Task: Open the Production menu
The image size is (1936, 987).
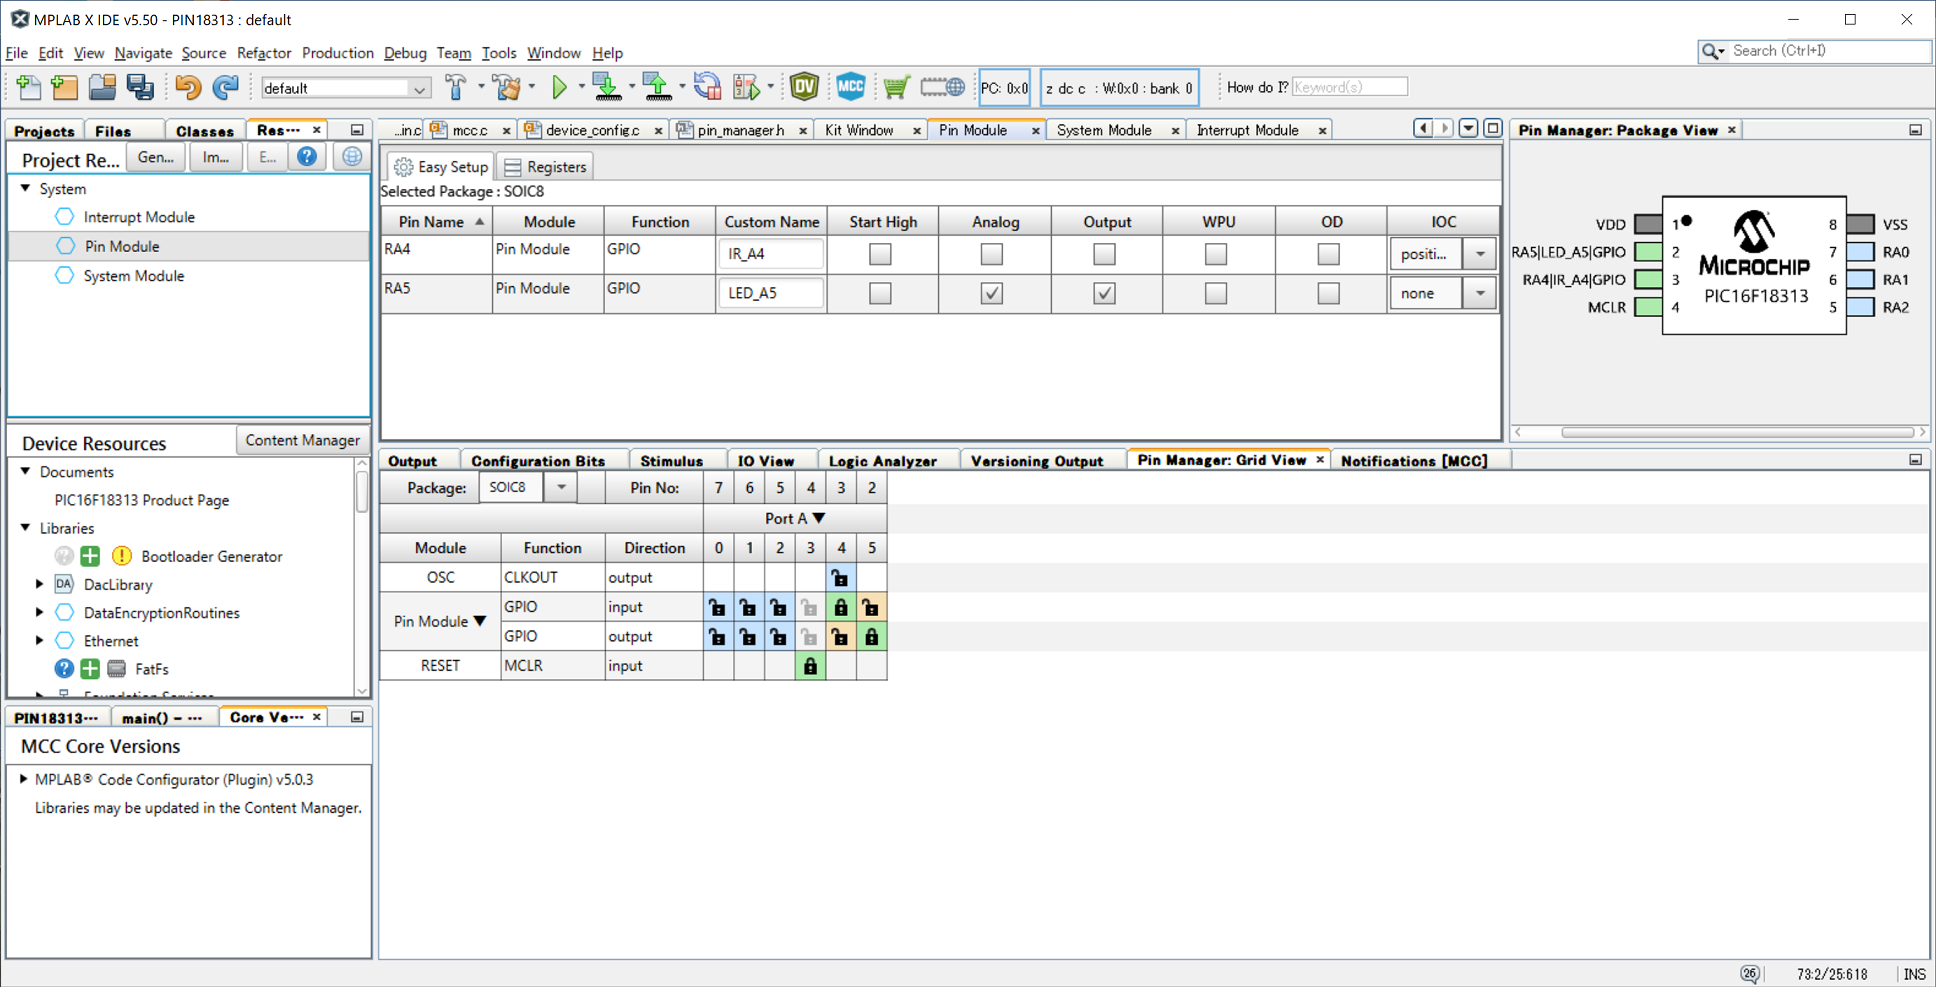Action: click(338, 53)
